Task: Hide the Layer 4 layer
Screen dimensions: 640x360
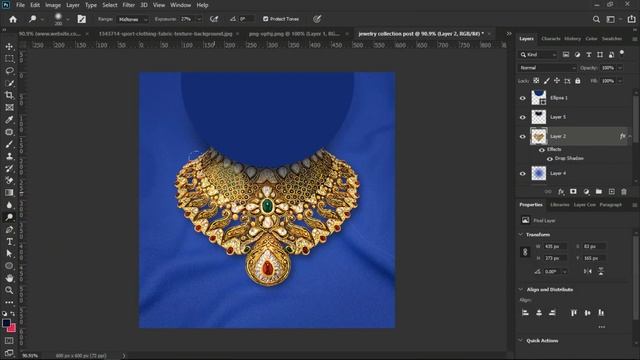Action: click(x=522, y=173)
